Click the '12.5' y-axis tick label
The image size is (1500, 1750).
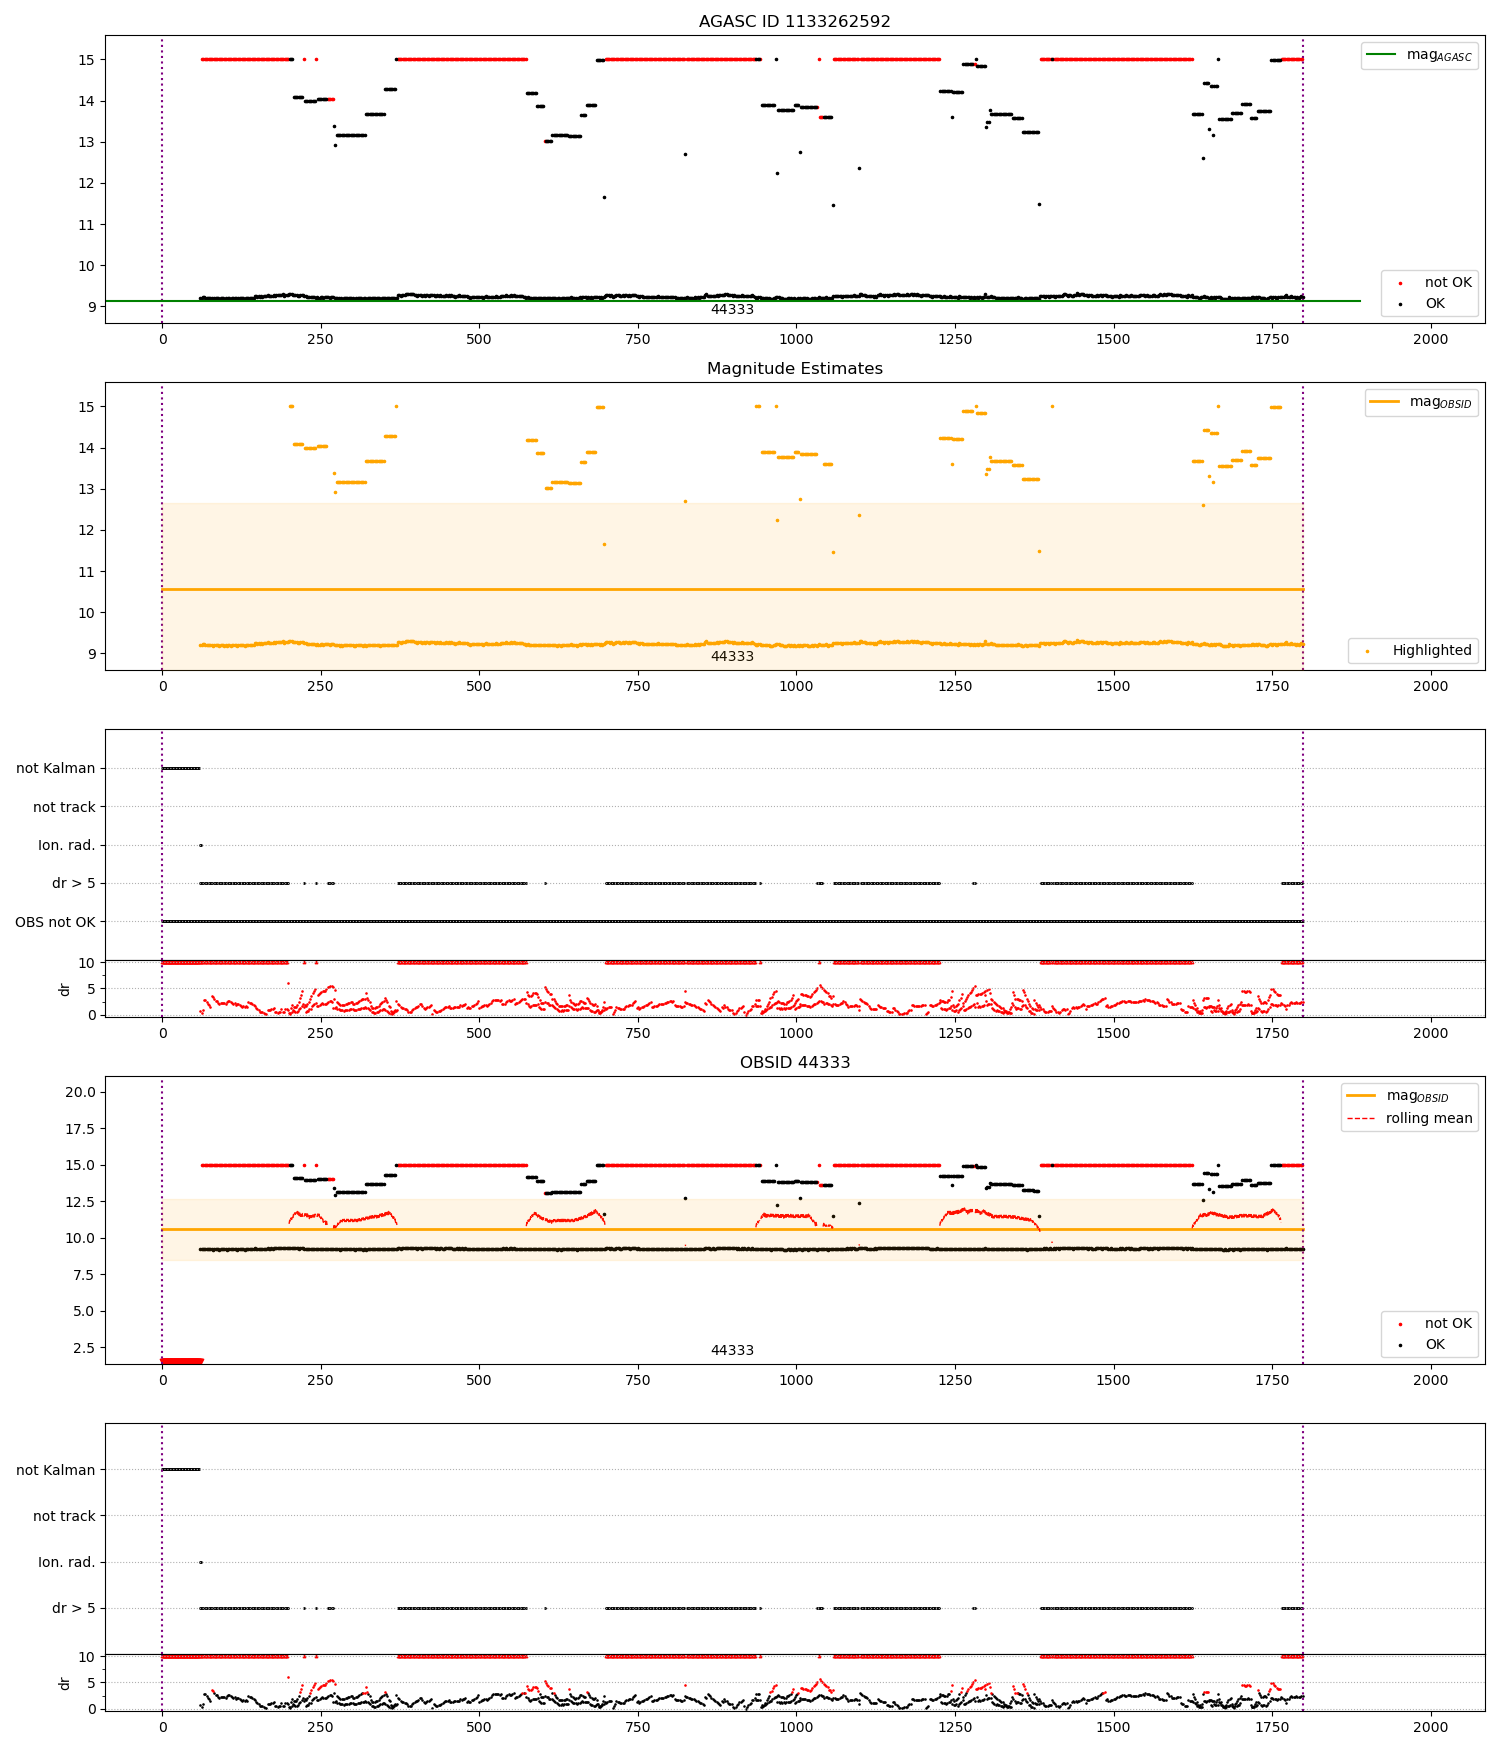coord(80,1201)
